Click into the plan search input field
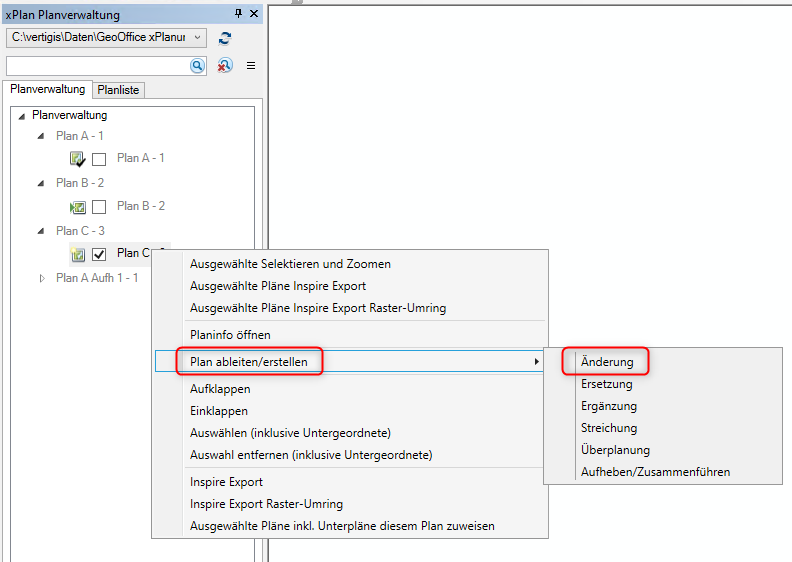 click(x=98, y=66)
